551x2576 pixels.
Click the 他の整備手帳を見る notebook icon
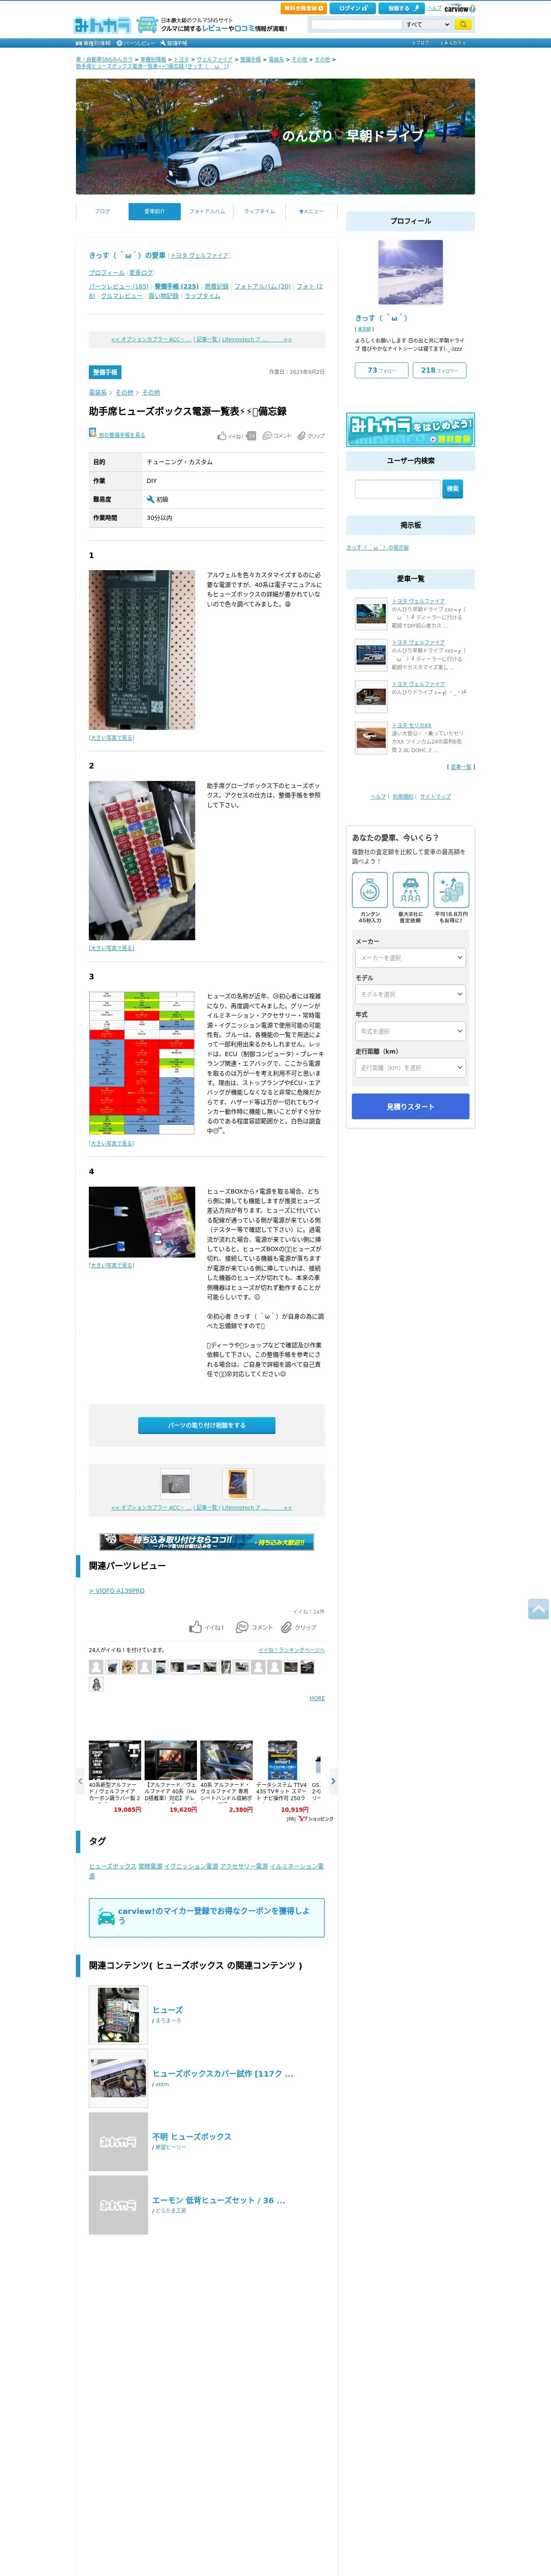[x=93, y=433]
